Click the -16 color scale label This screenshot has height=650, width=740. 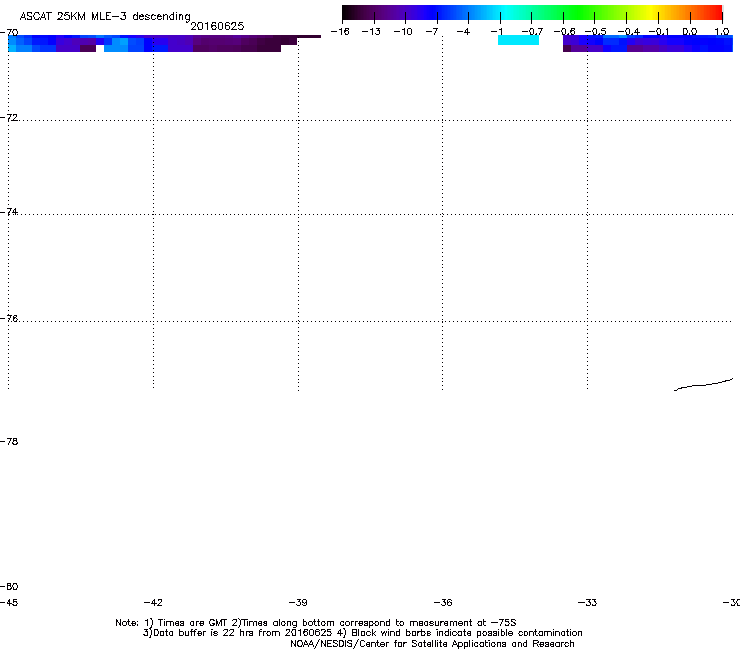coord(340,32)
